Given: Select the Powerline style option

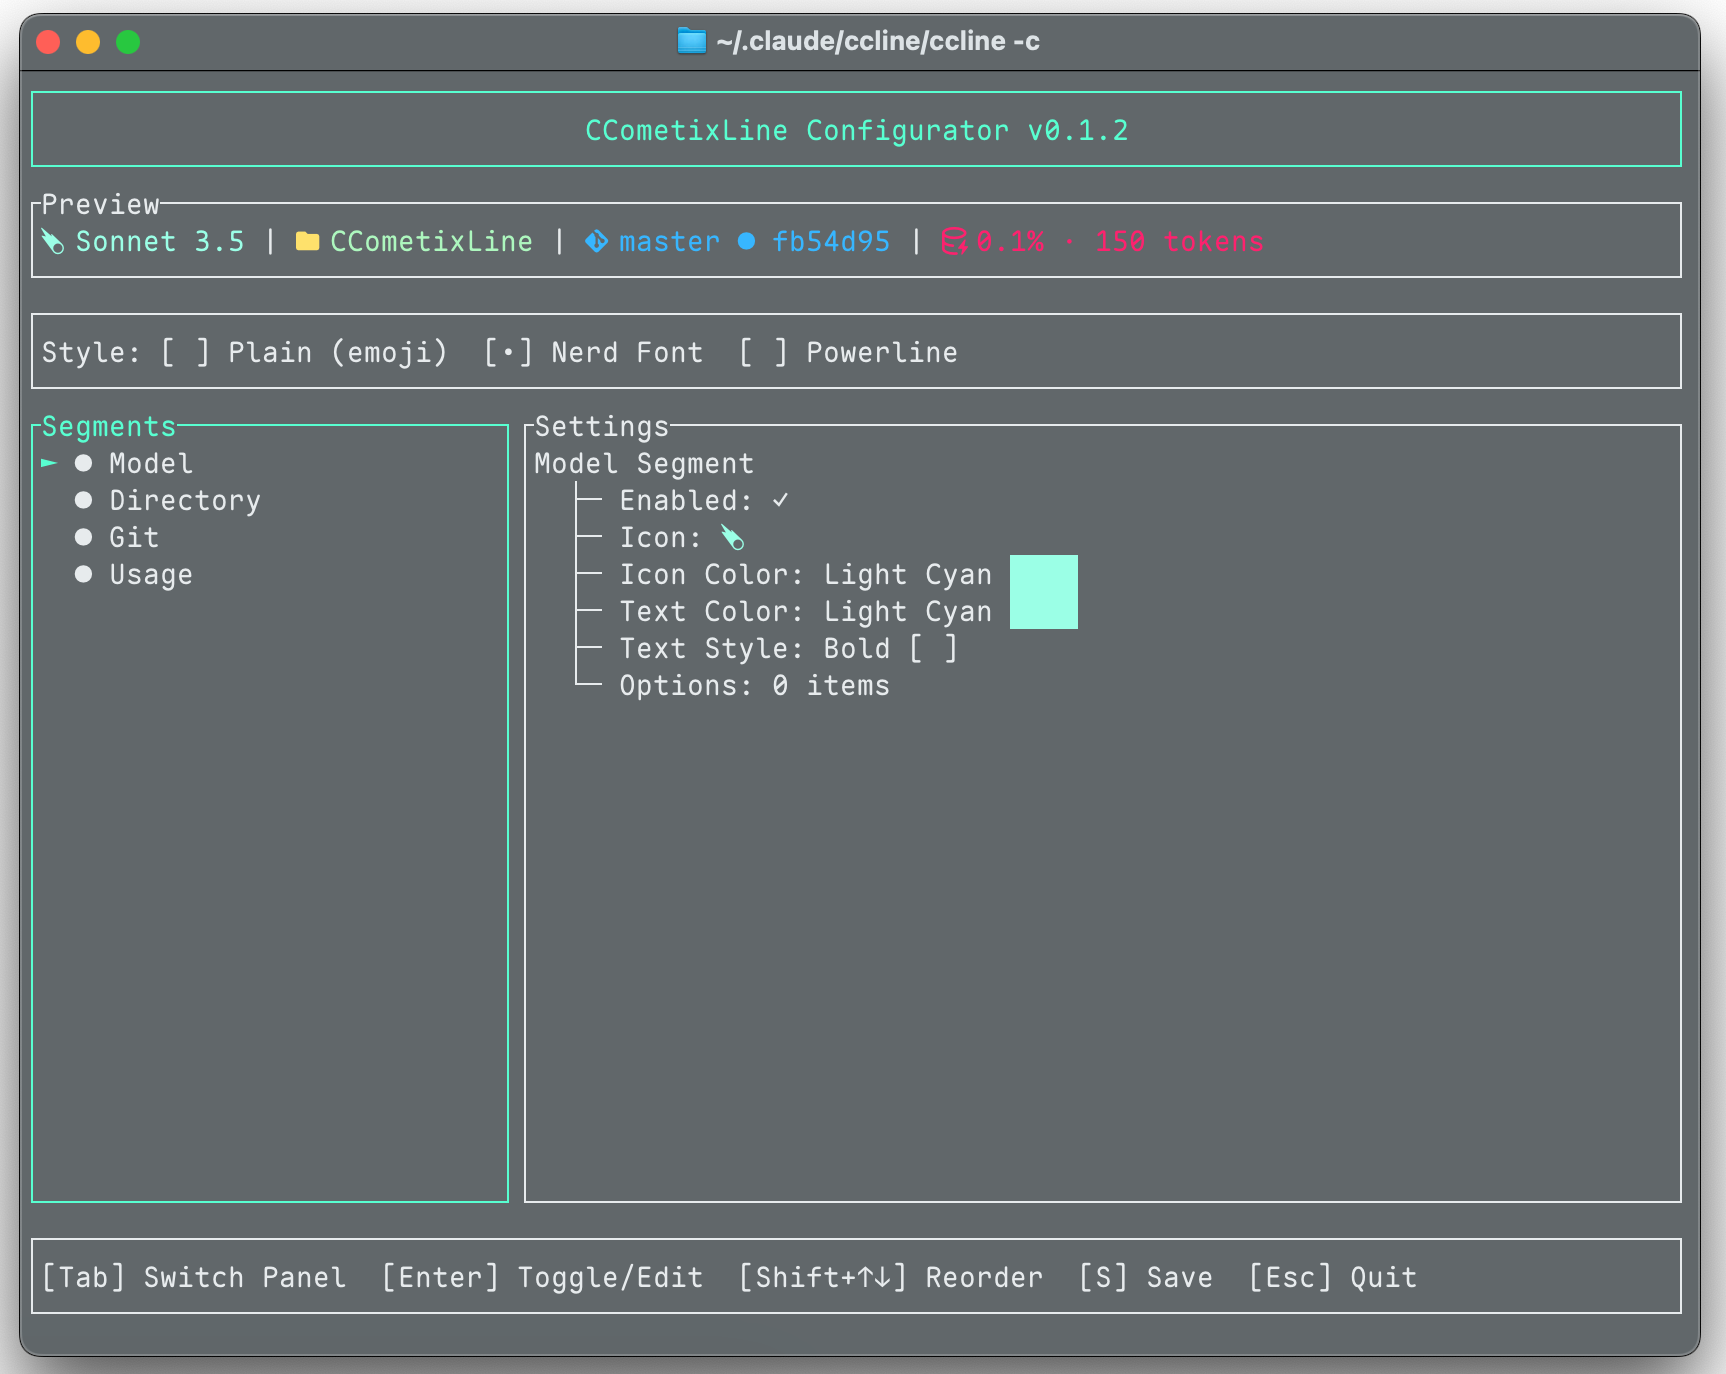Looking at the screenshot, I should [848, 352].
